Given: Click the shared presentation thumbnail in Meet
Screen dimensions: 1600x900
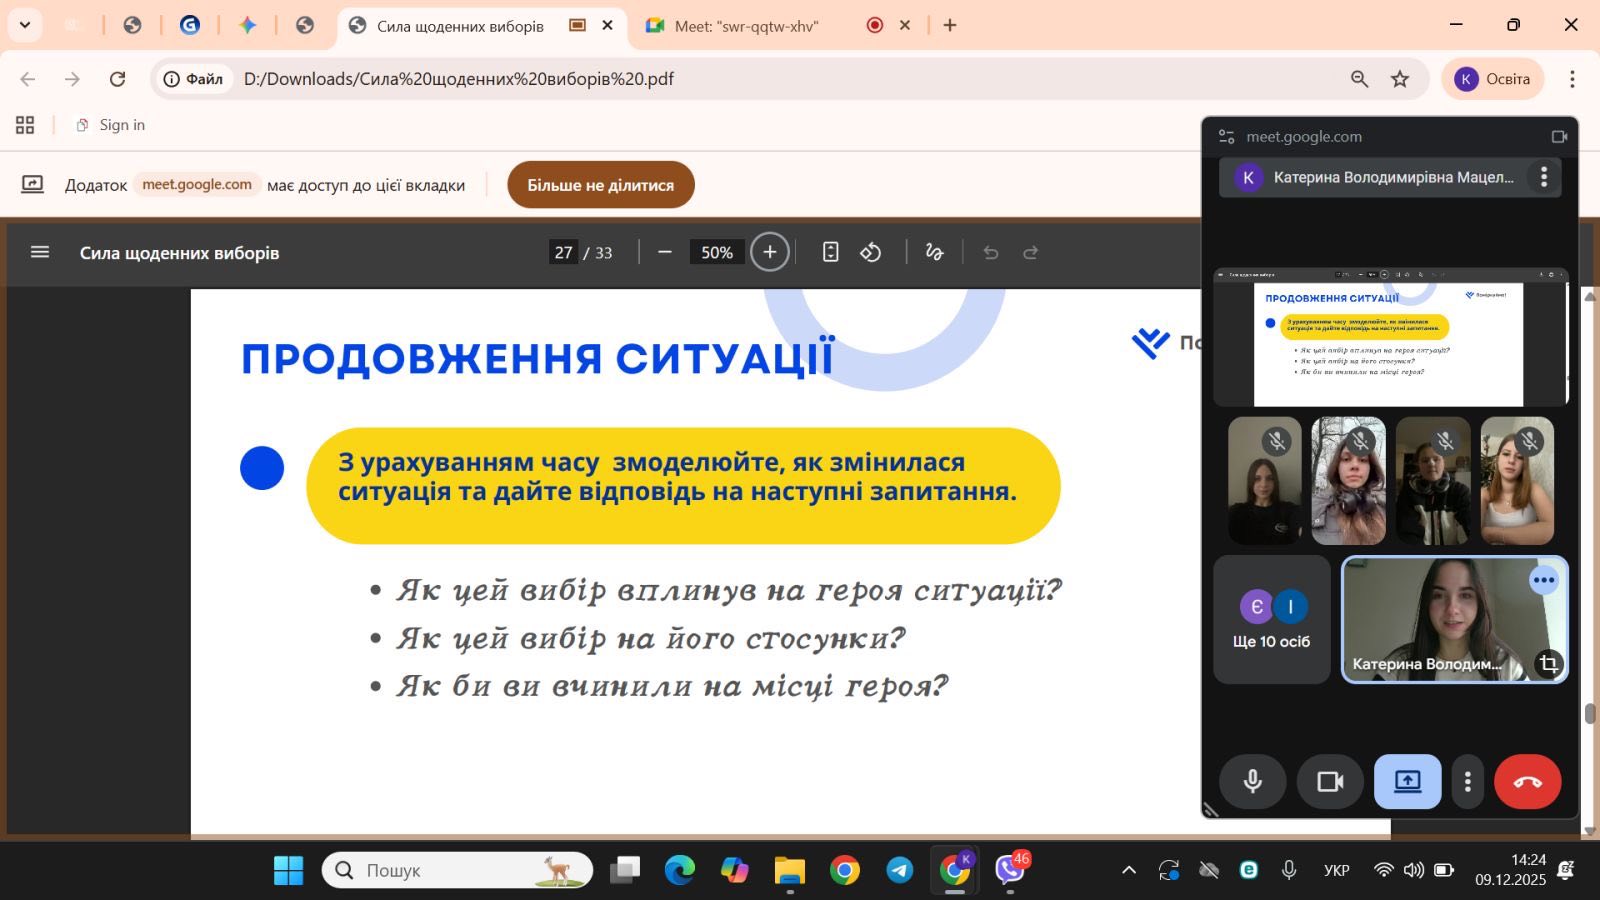Looking at the screenshot, I should click(x=1390, y=337).
